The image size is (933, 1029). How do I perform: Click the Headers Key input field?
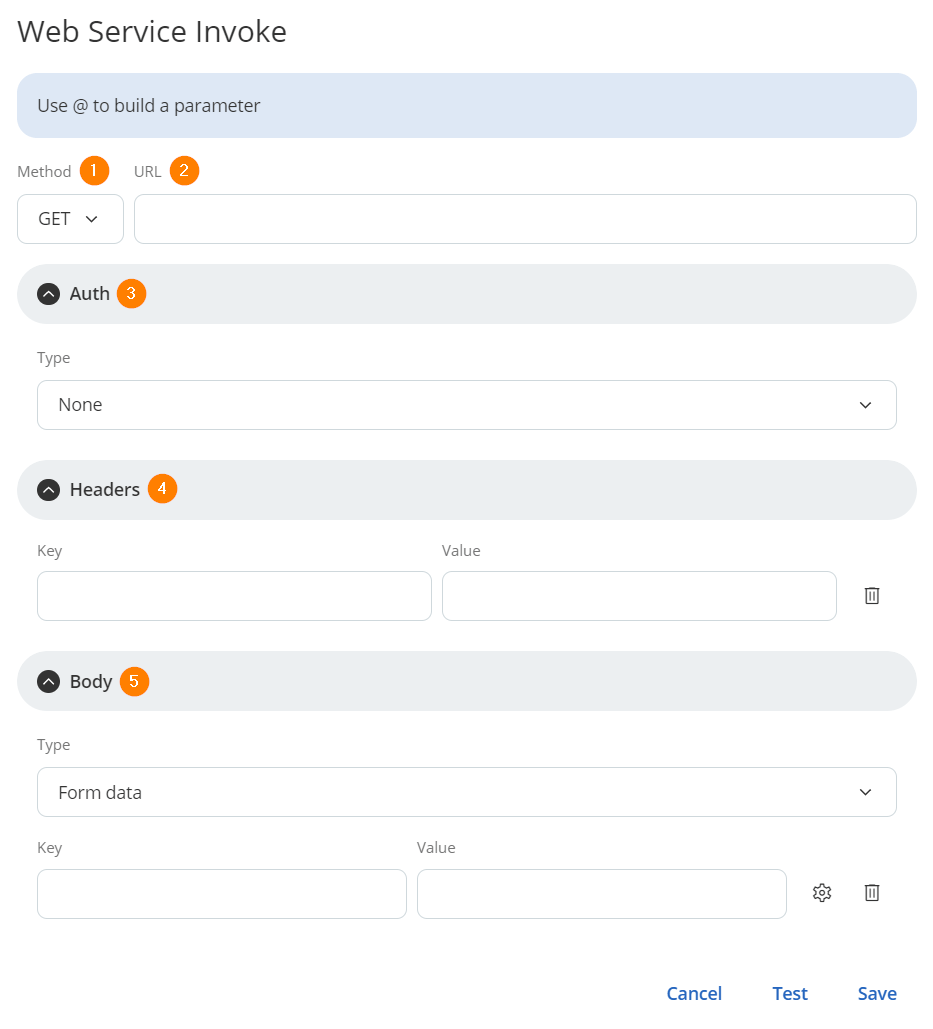(x=234, y=596)
